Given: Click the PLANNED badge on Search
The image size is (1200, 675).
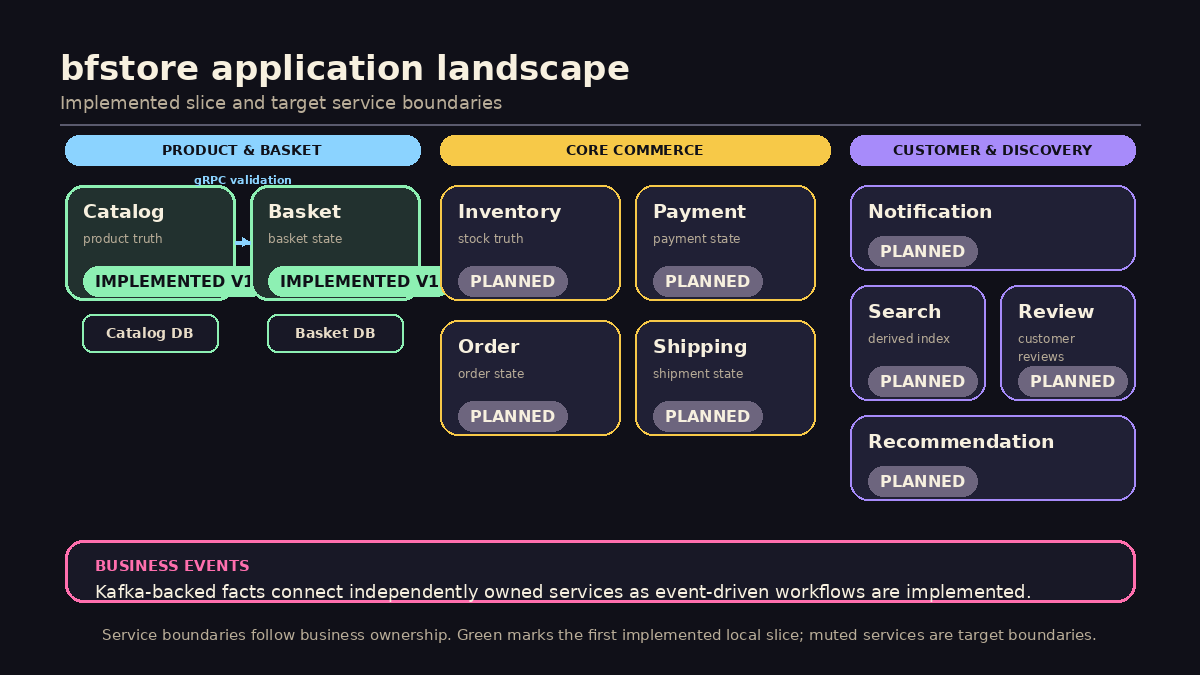Looking at the screenshot, I should (923, 381).
